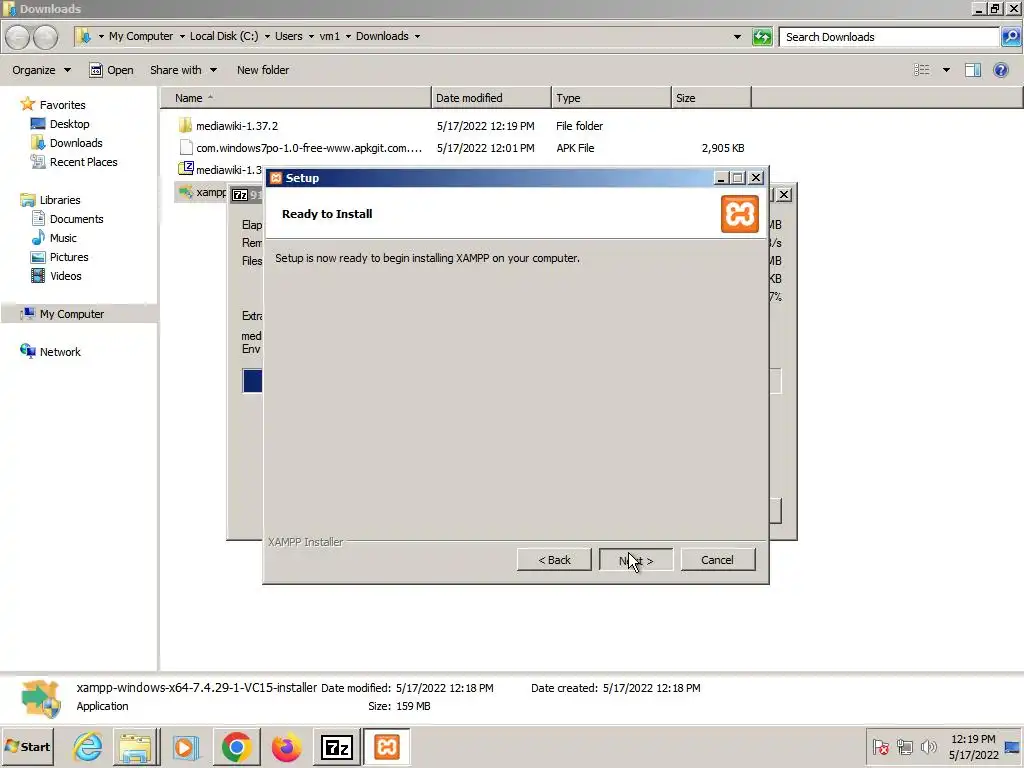Create a New folder
The width and height of the screenshot is (1024, 768).
pos(263,70)
